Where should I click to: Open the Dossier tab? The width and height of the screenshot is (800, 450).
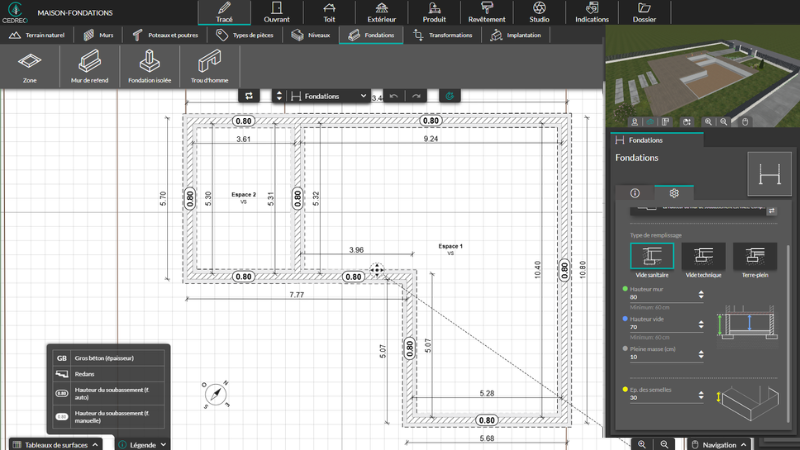click(x=644, y=12)
